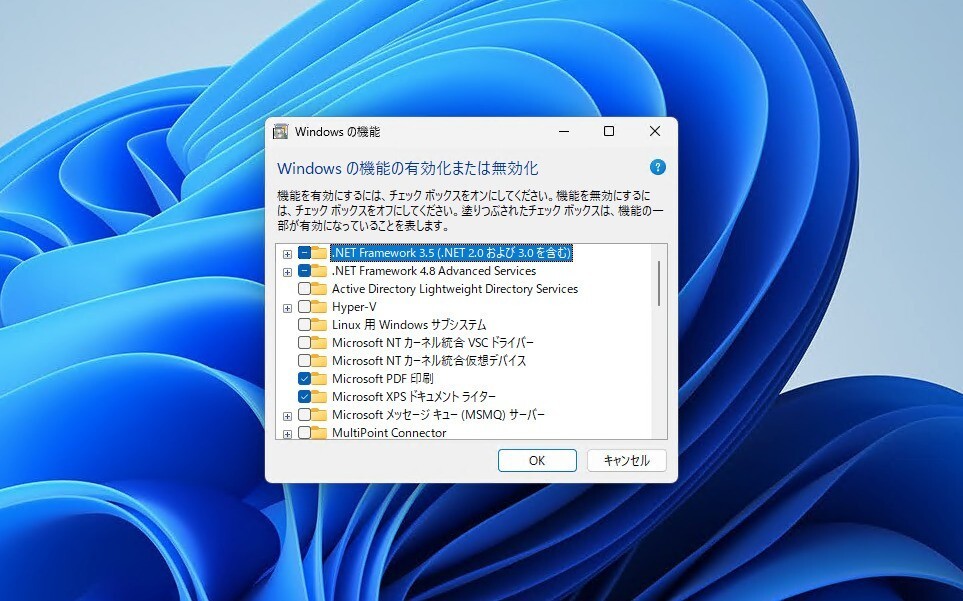Image resolution: width=963 pixels, height=601 pixels.
Task: Toggle the .NET Framework 3.5 checkbox
Action: tap(304, 252)
